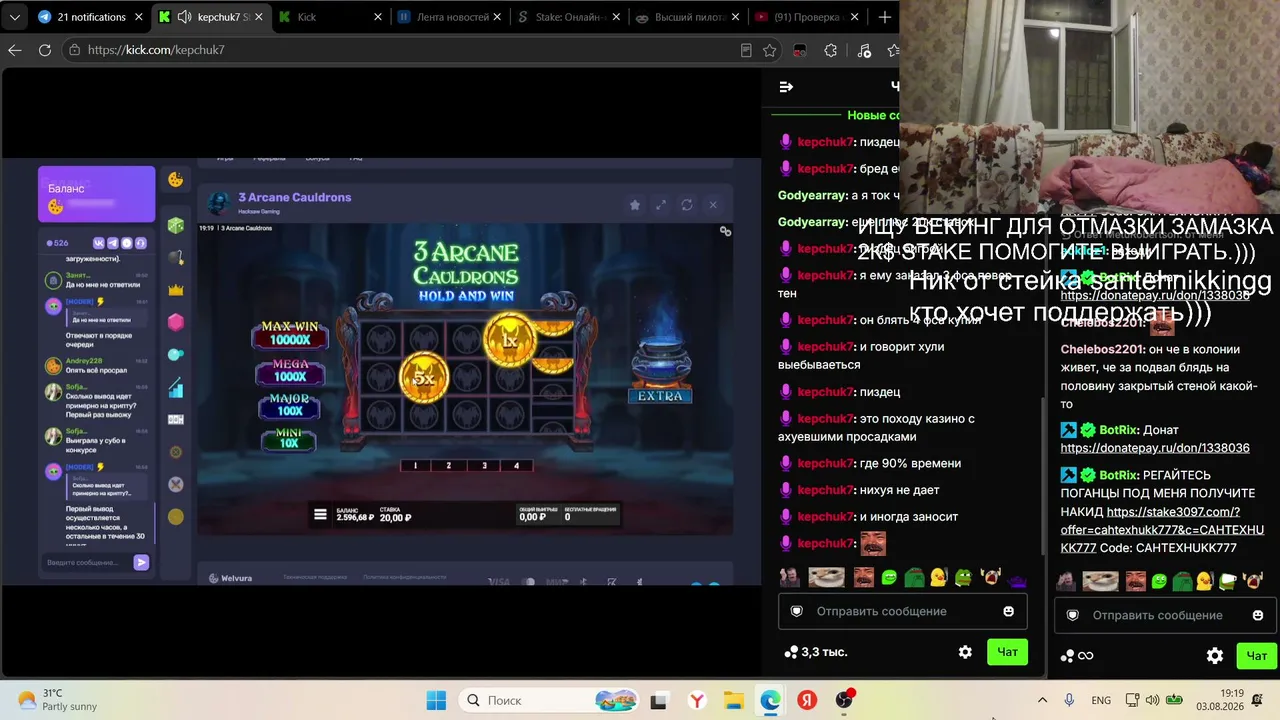Switch to the Stake: Онлайн tab
1280x720 pixels.
(570, 17)
